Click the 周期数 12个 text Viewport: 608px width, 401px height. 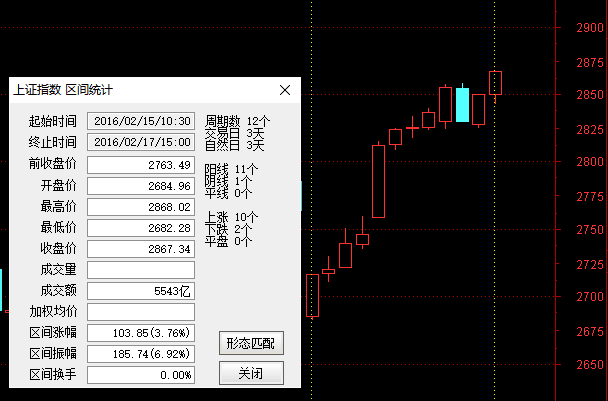pos(237,121)
